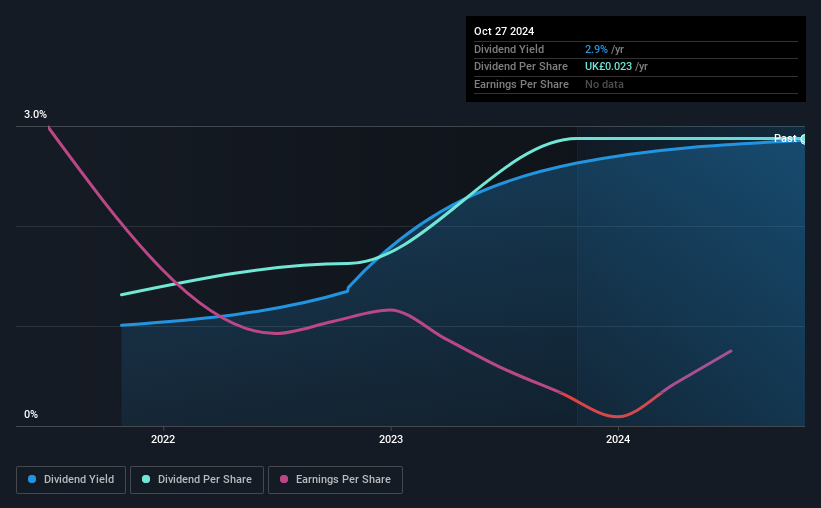Click the Earnings Per Share tooltip row label
The width and height of the screenshot is (821, 508).
point(521,84)
